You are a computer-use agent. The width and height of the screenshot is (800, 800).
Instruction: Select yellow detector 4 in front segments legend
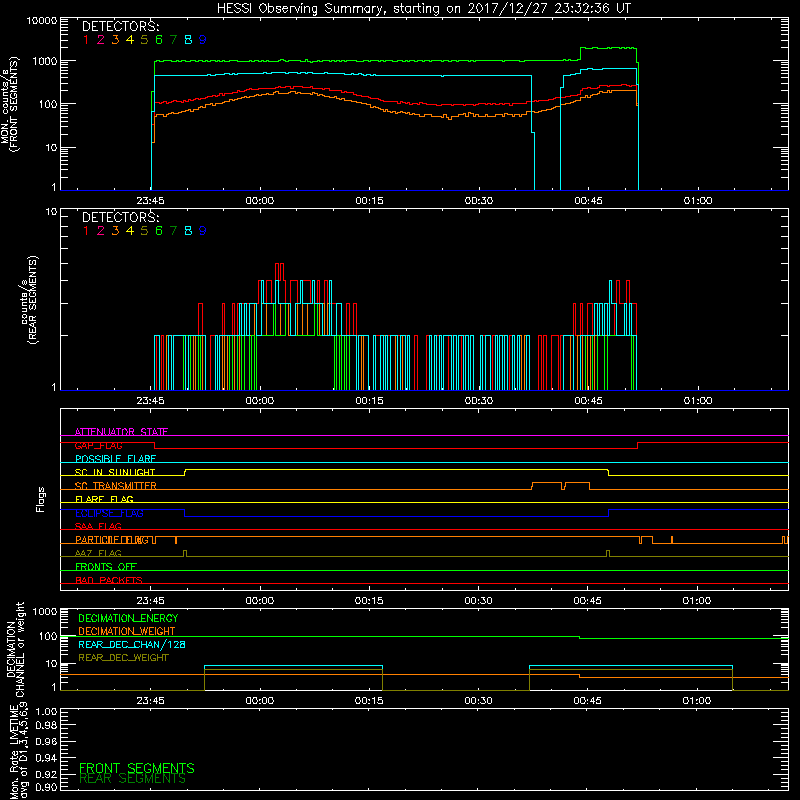coord(130,40)
